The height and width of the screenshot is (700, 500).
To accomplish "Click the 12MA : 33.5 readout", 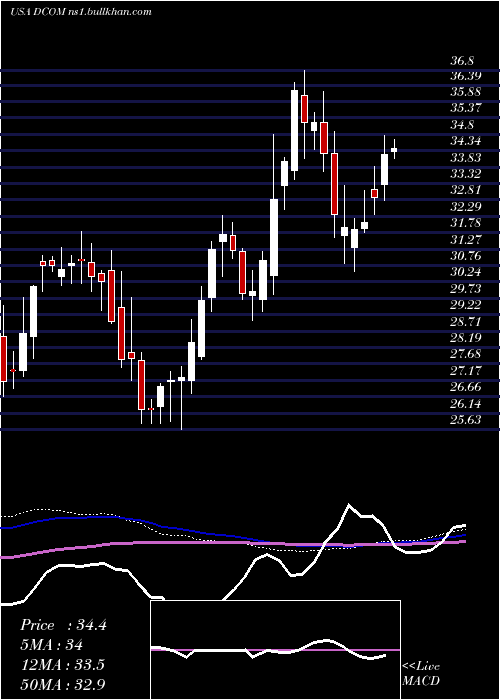I will pos(62,665).
